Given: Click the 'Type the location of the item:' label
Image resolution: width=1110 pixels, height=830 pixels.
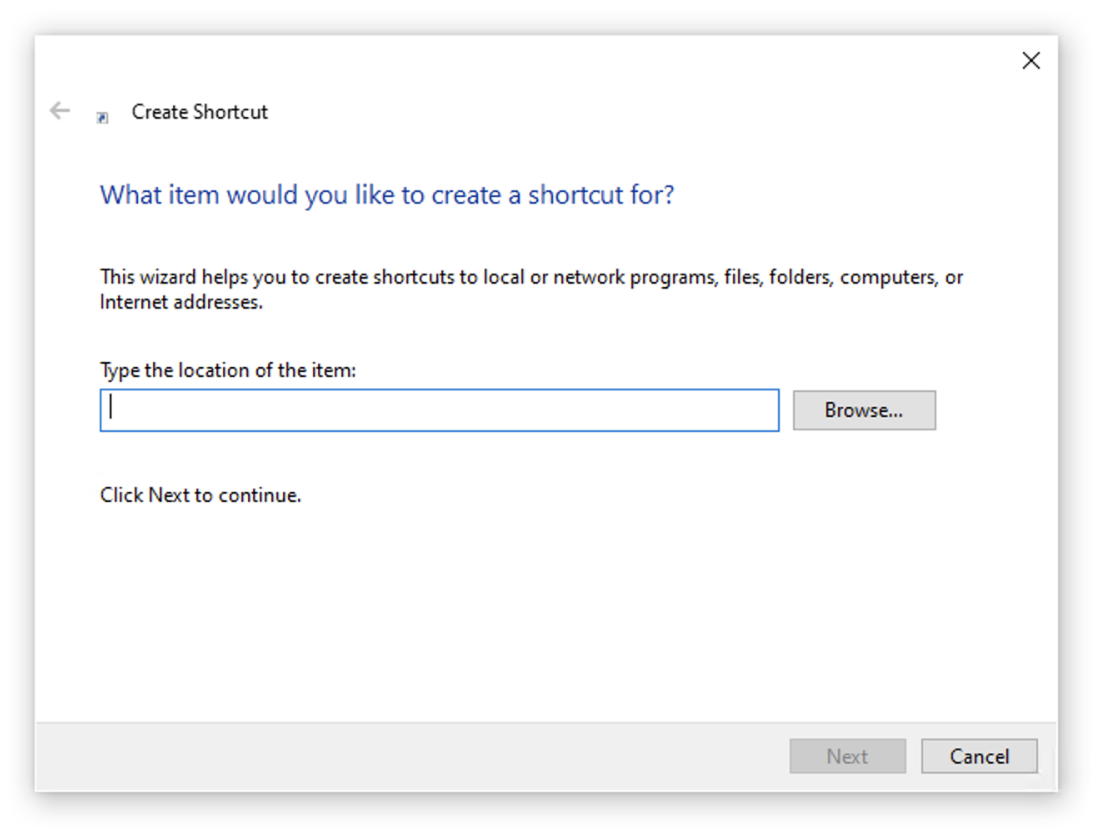Looking at the screenshot, I should [228, 370].
